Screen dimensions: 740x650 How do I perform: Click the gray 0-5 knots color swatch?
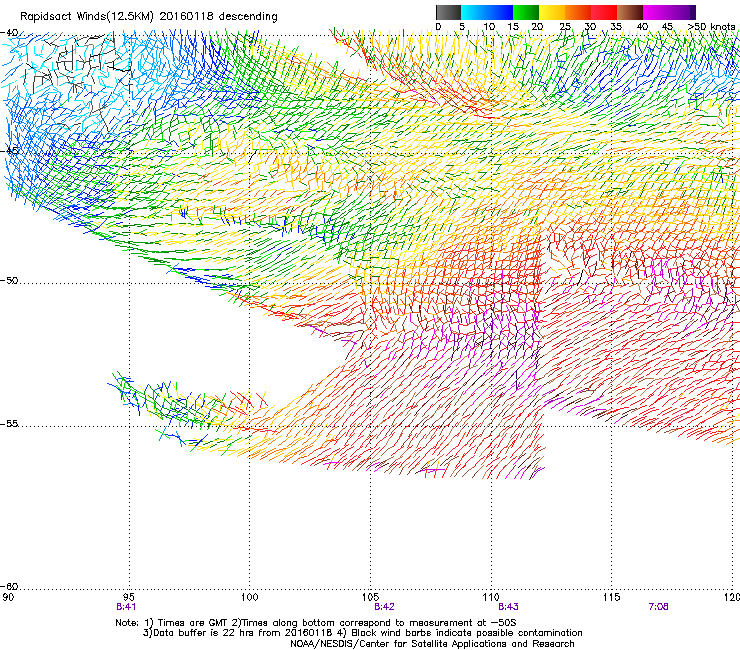[x=448, y=12]
